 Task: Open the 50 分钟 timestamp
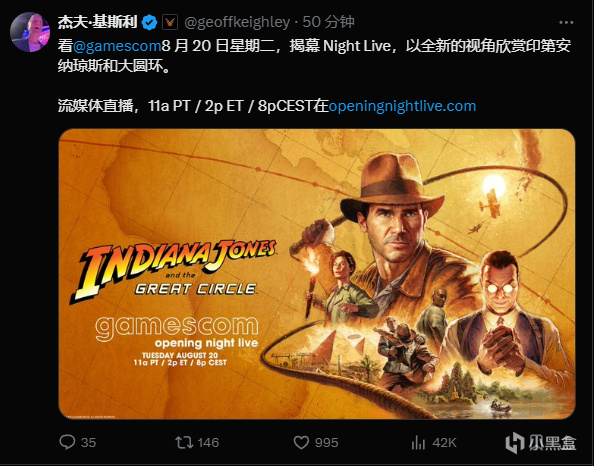pyautogui.click(x=328, y=22)
